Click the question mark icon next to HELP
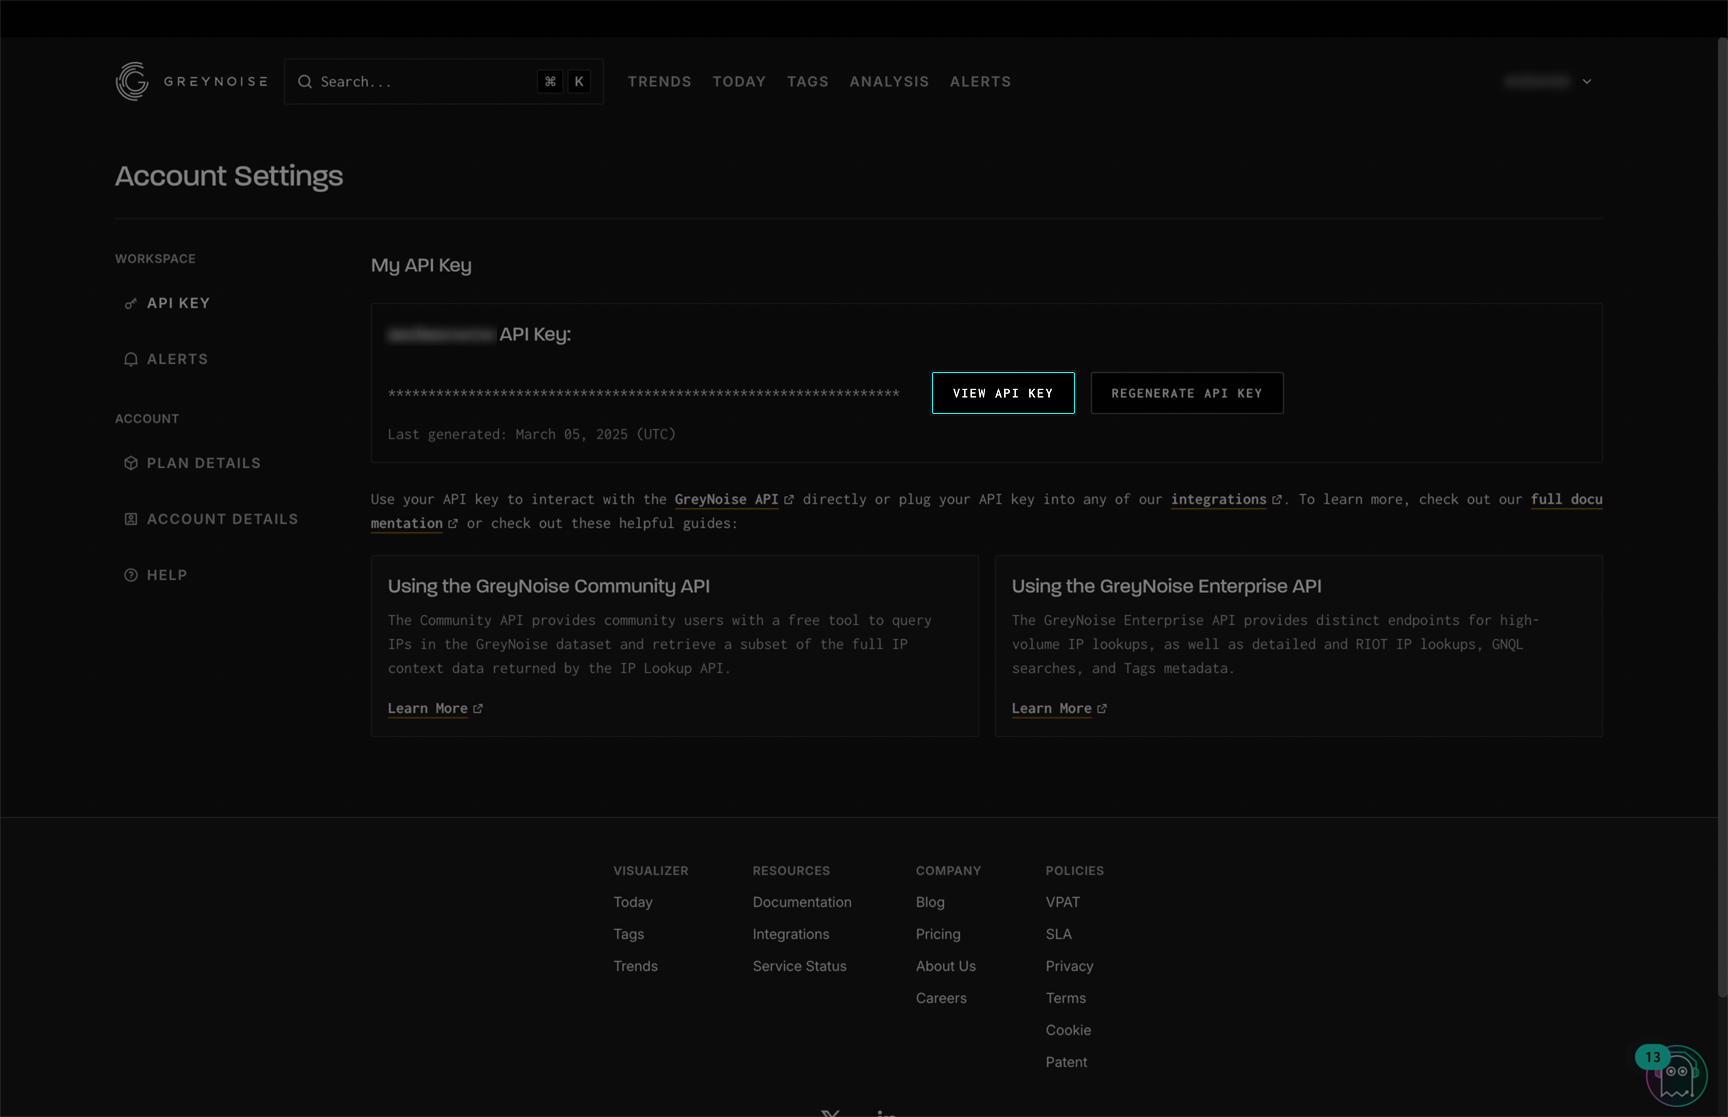1728x1117 pixels. click(131, 574)
